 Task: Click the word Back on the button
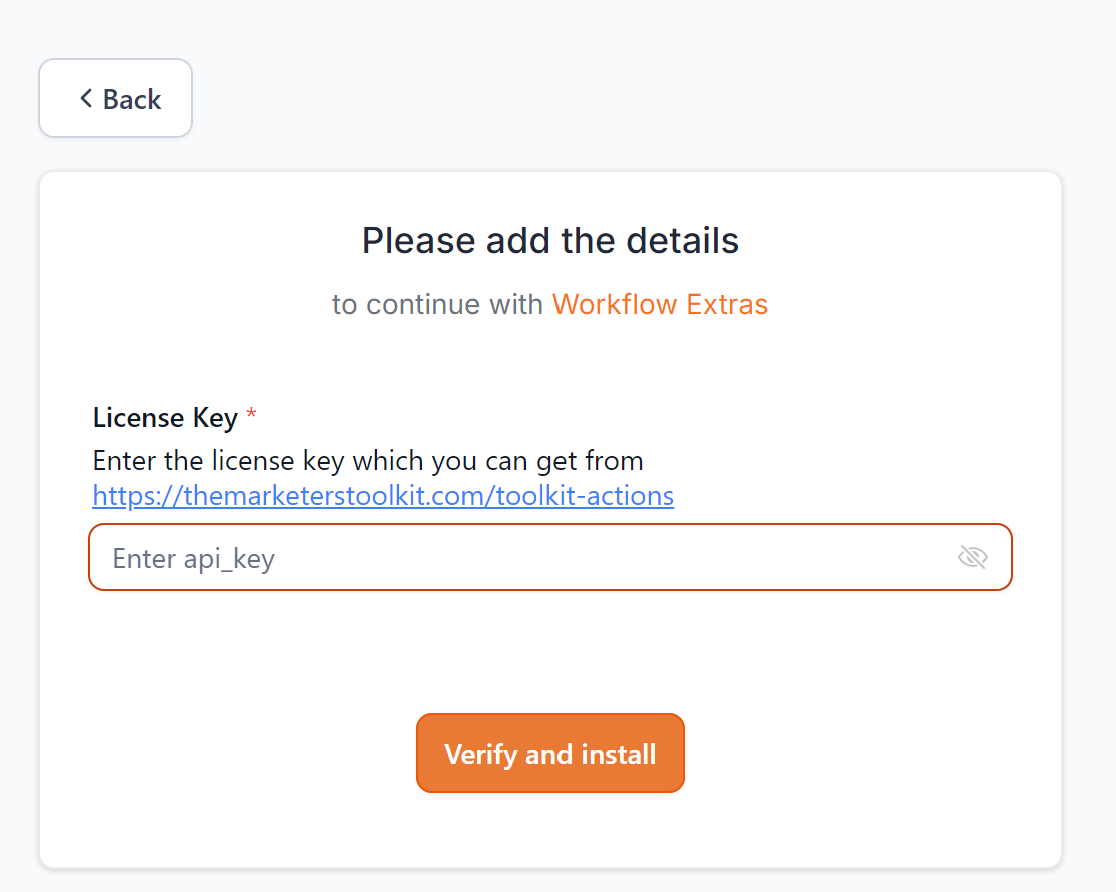click(x=132, y=99)
